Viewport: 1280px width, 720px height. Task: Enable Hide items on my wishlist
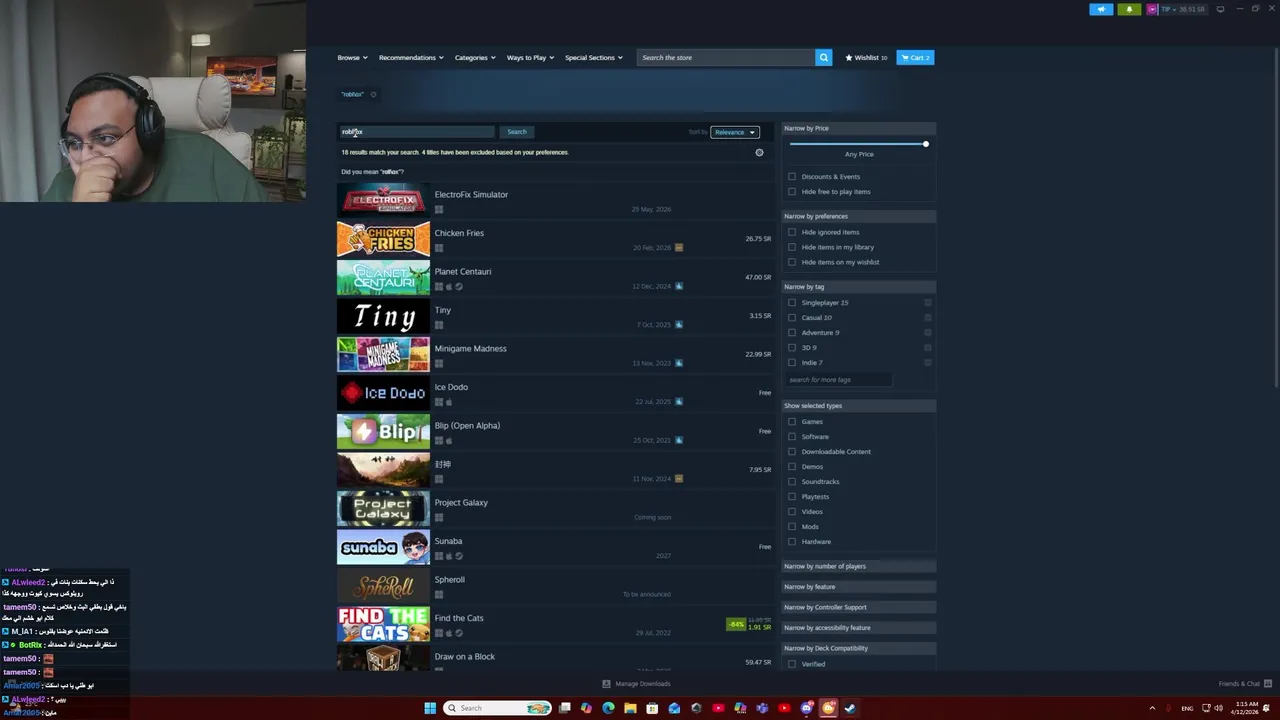tap(792, 262)
